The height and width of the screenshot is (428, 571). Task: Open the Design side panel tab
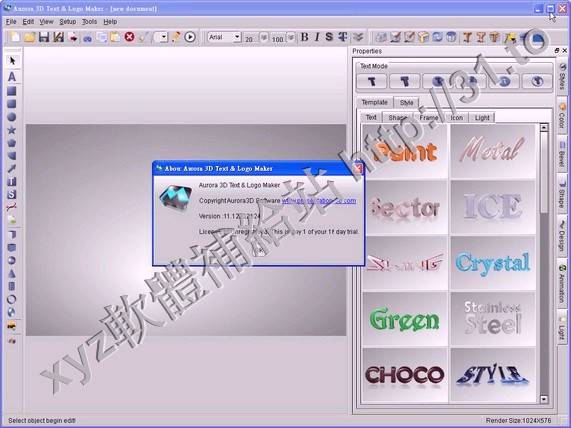point(563,236)
